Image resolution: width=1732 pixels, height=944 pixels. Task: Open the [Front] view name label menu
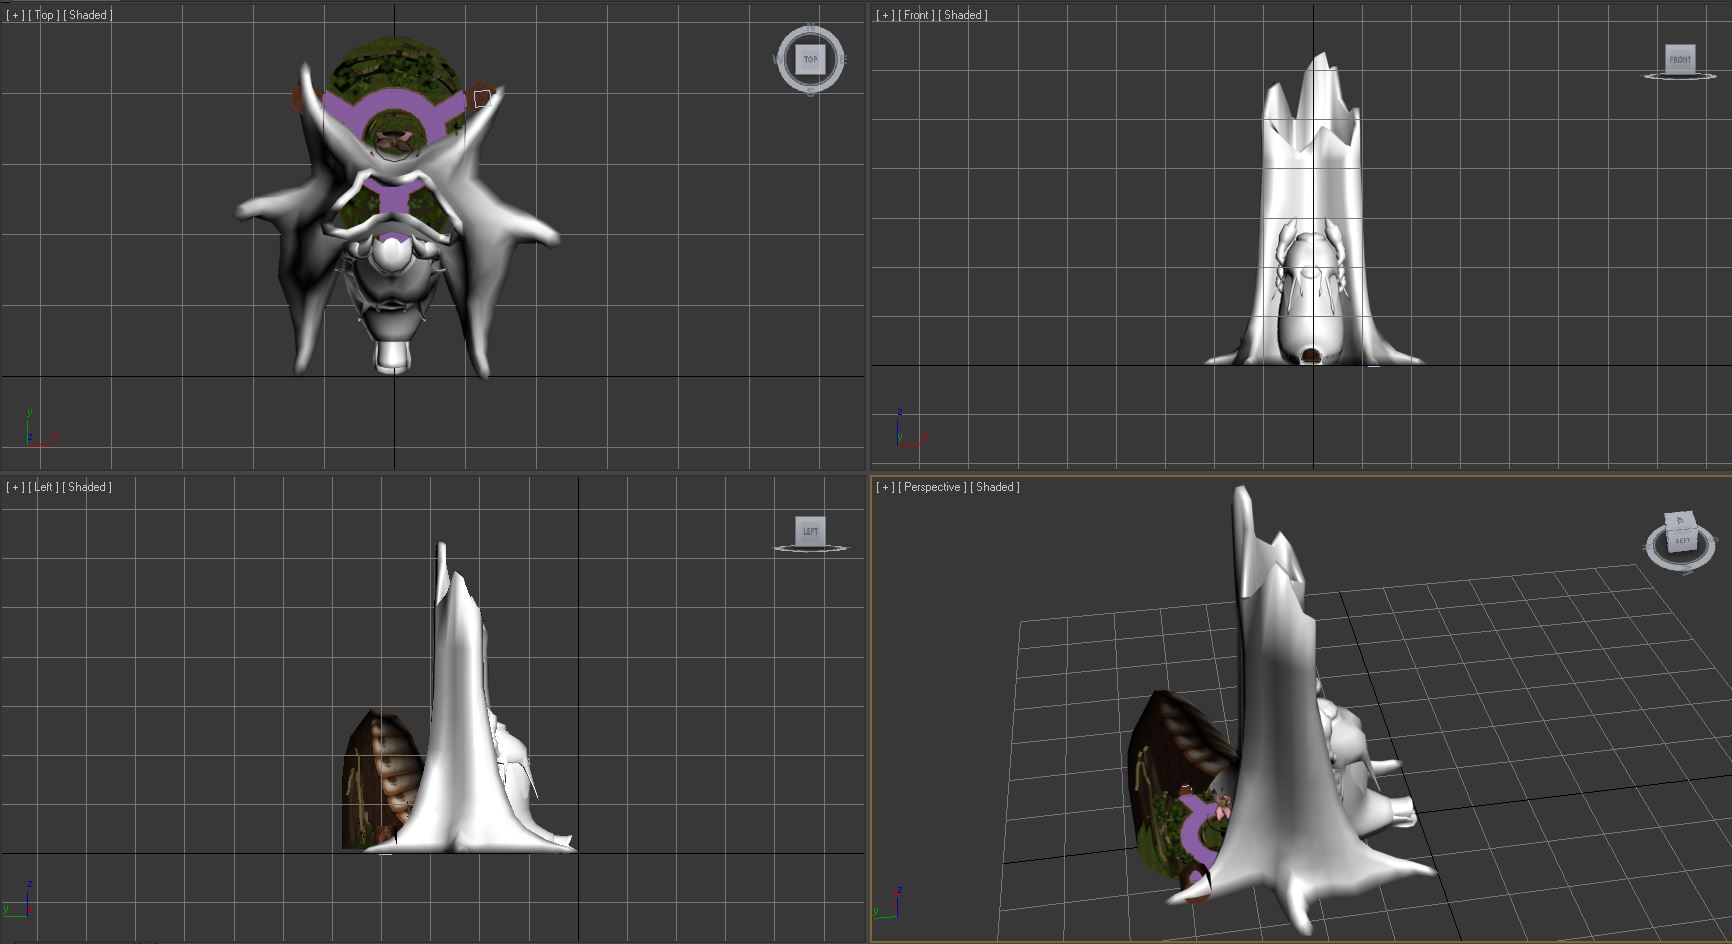point(916,15)
